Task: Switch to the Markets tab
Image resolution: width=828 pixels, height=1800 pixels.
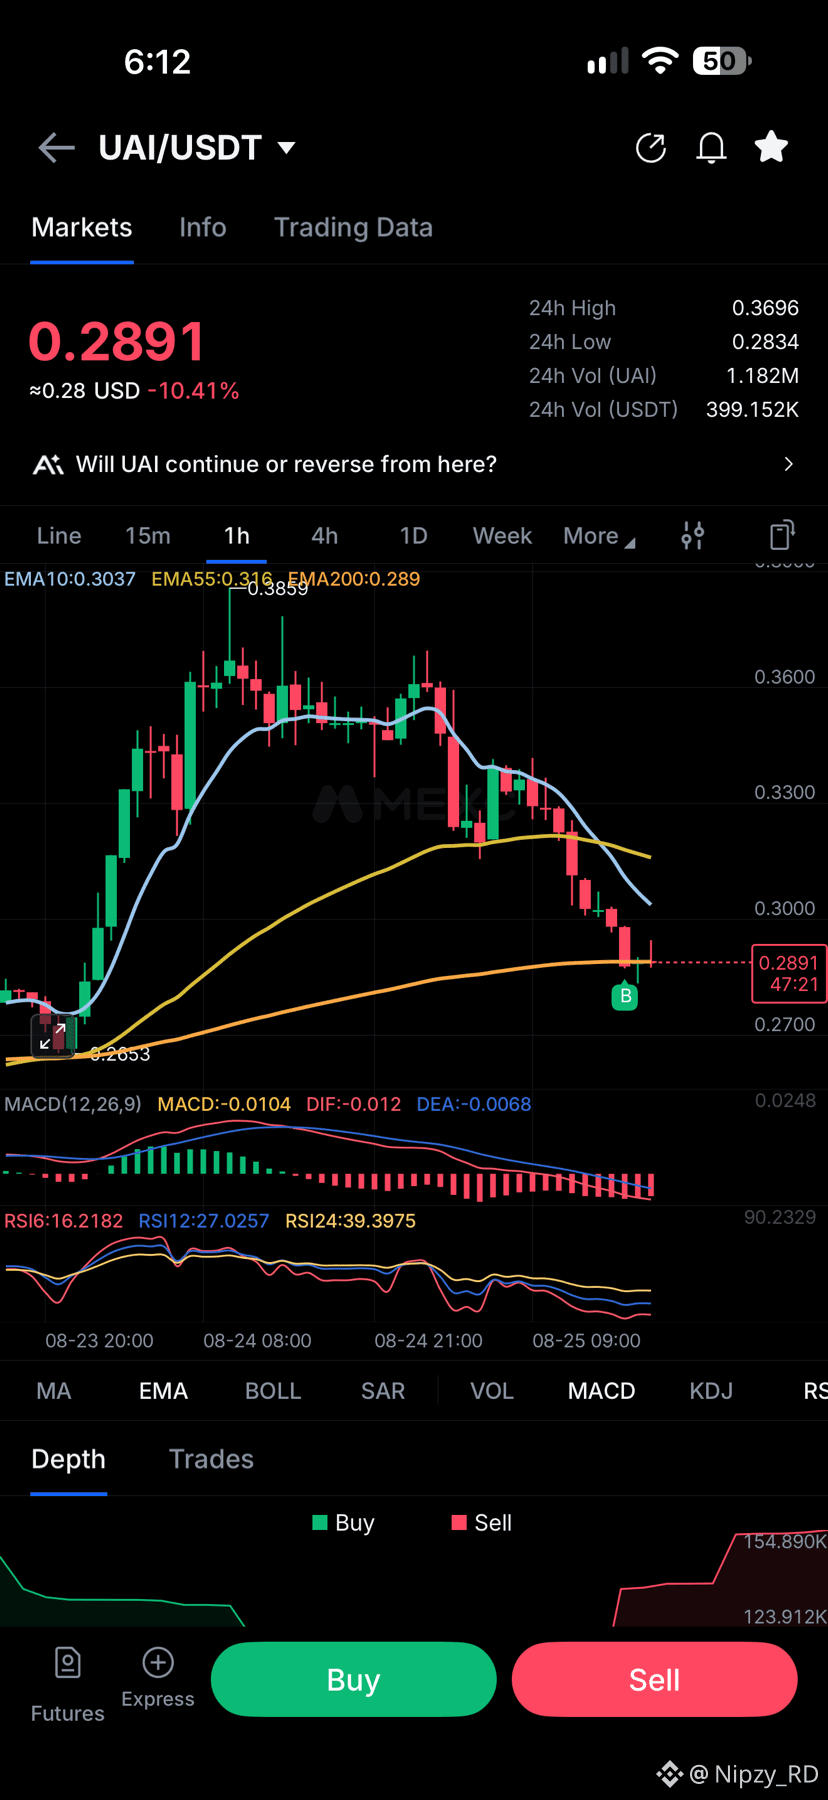Action: tap(82, 228)
